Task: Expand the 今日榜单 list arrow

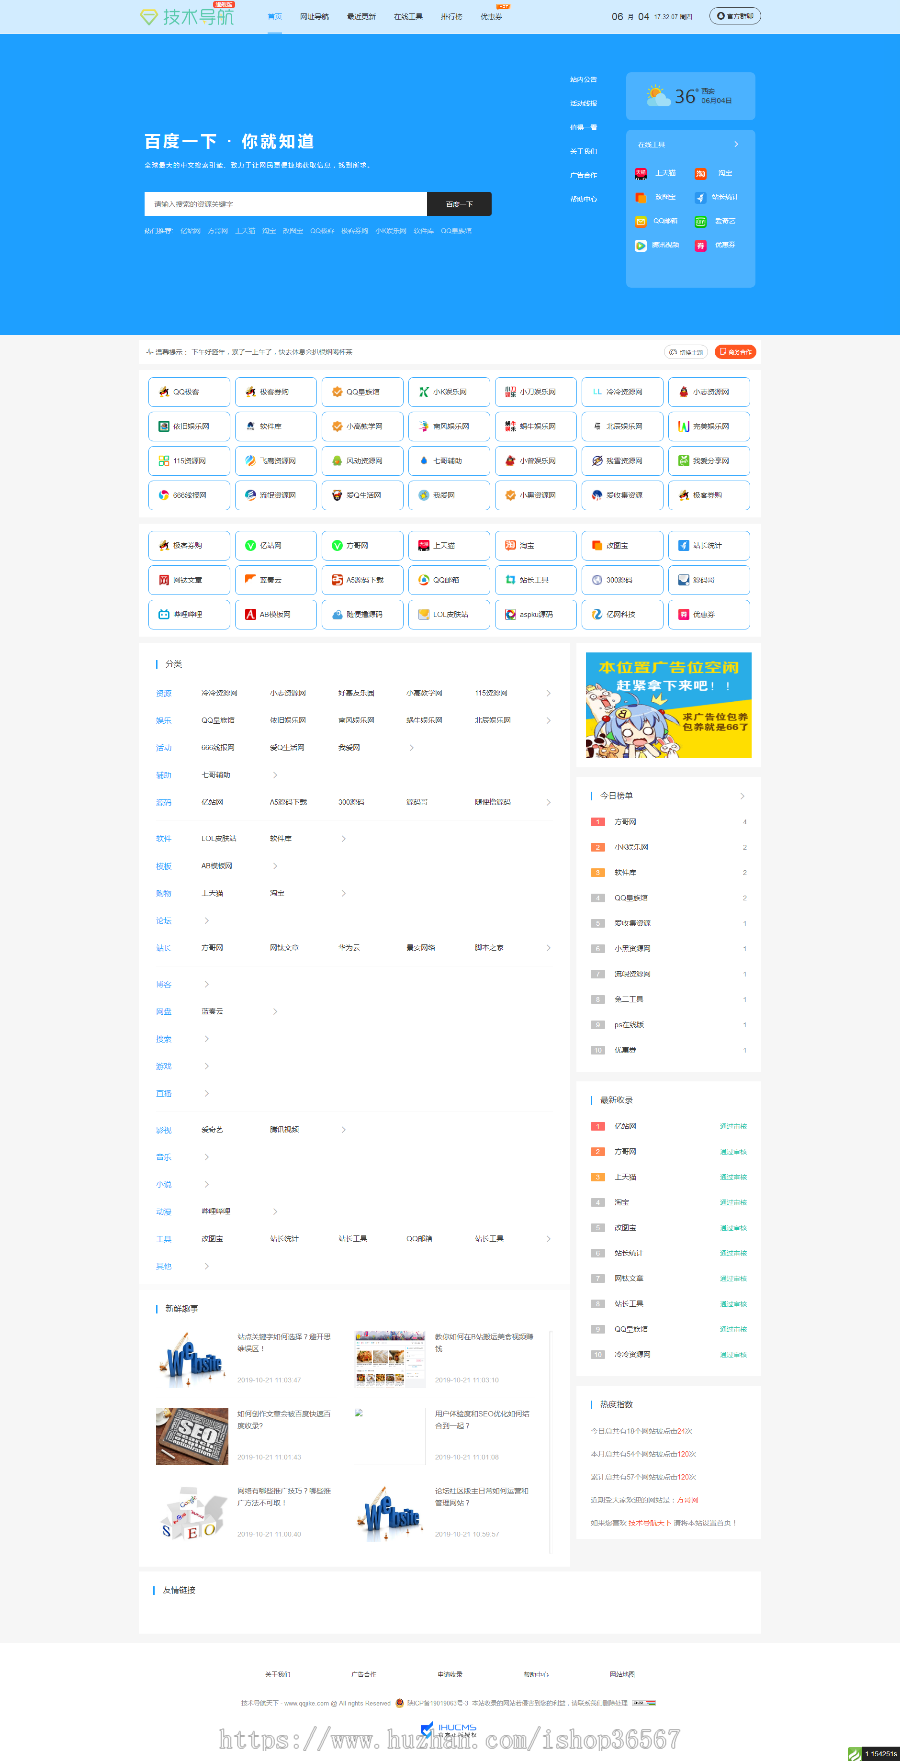Action: [x=742, y=796]
